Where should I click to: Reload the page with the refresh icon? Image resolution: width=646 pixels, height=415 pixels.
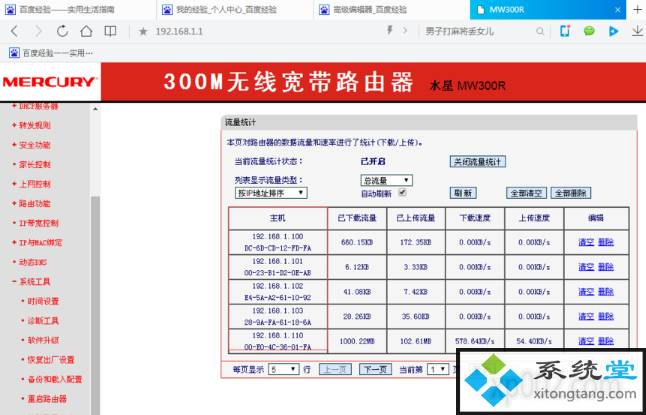click(x=62, y=31)
